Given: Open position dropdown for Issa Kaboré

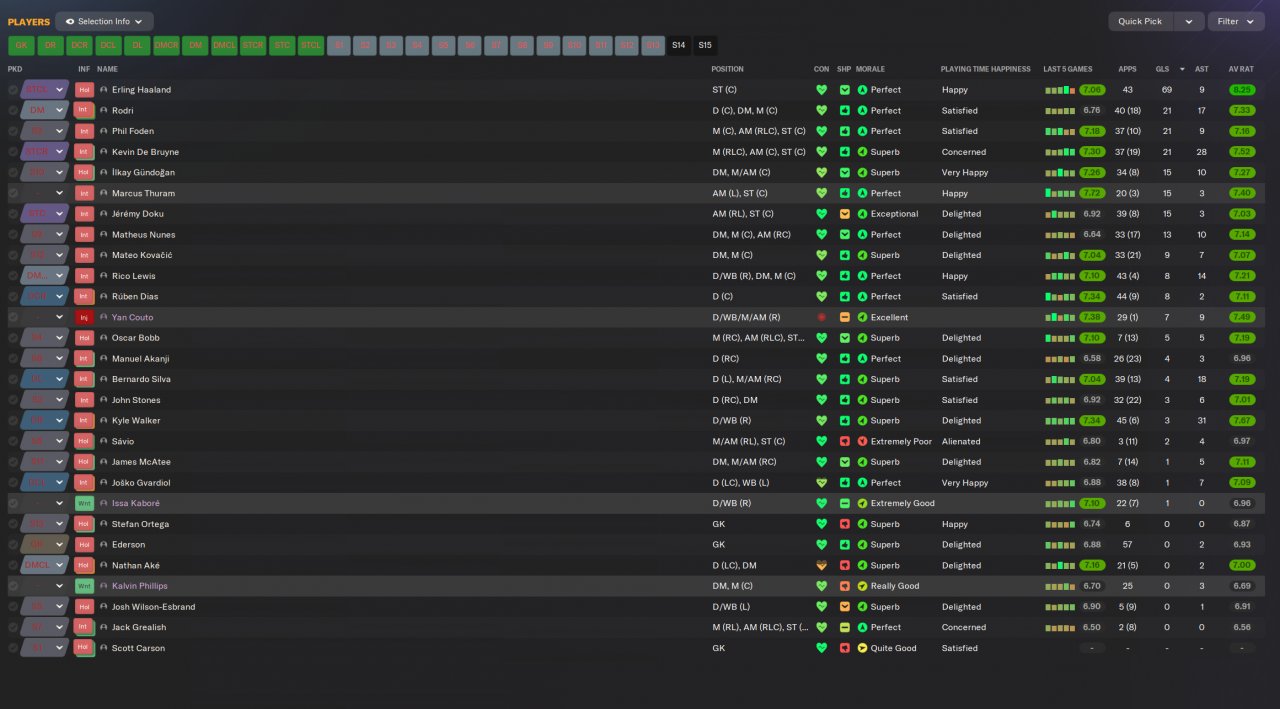Looking at the screenshot, I should tap(59, 503).
